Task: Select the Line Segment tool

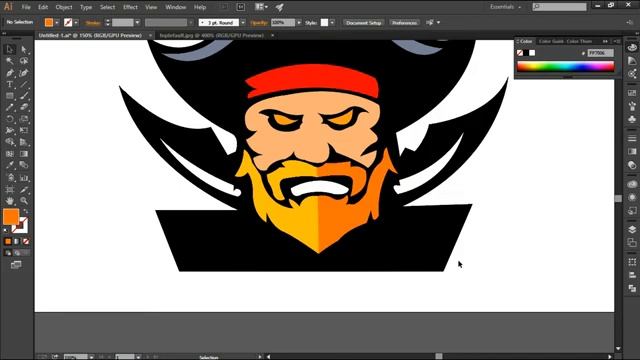Action: pyautogui.click(x=24, y=84)
